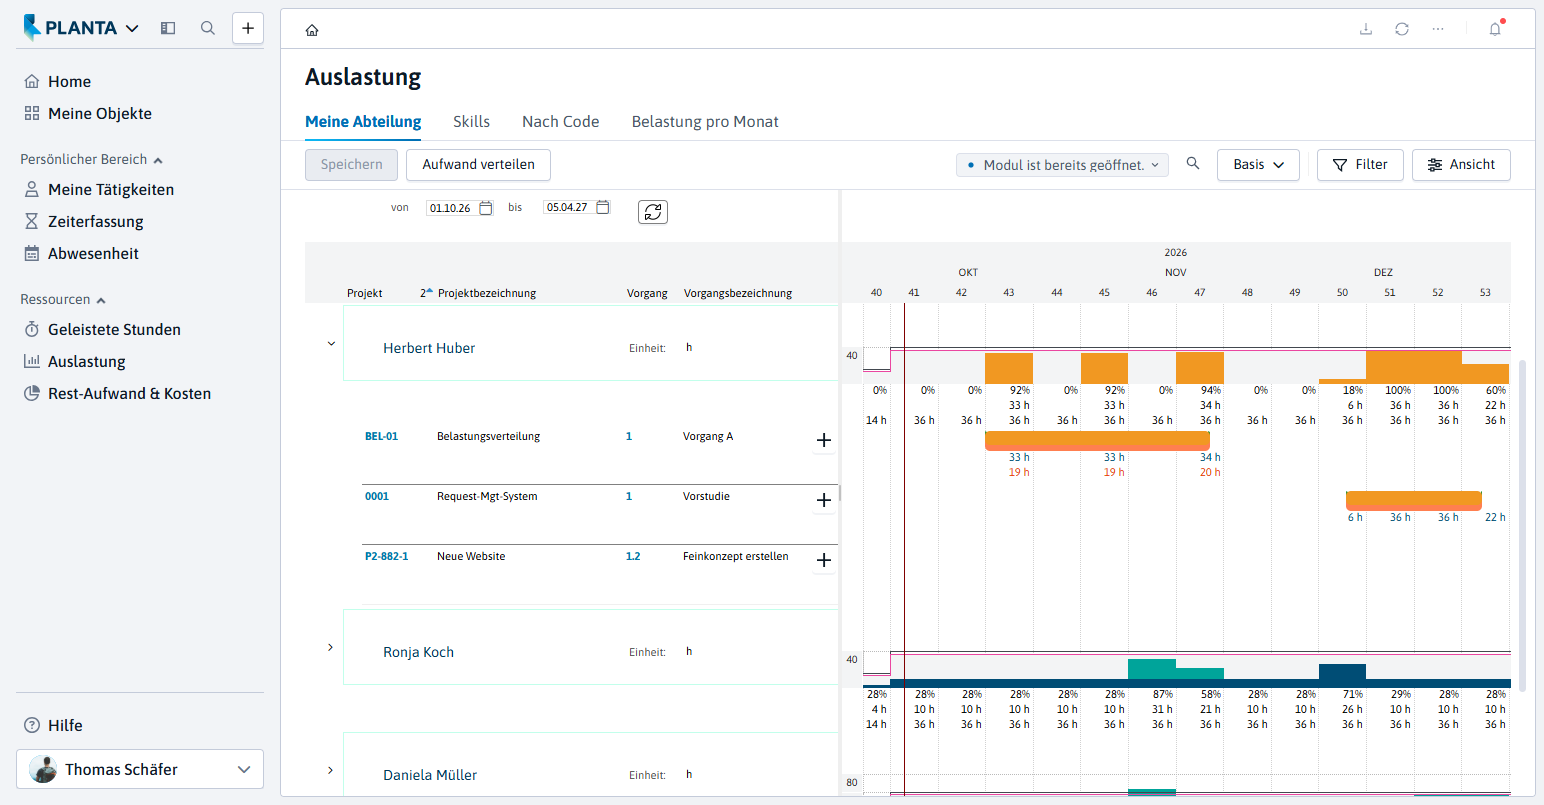1544x805 pixels.
Task: Open the search icon in sidebar header
Action: 208,28
